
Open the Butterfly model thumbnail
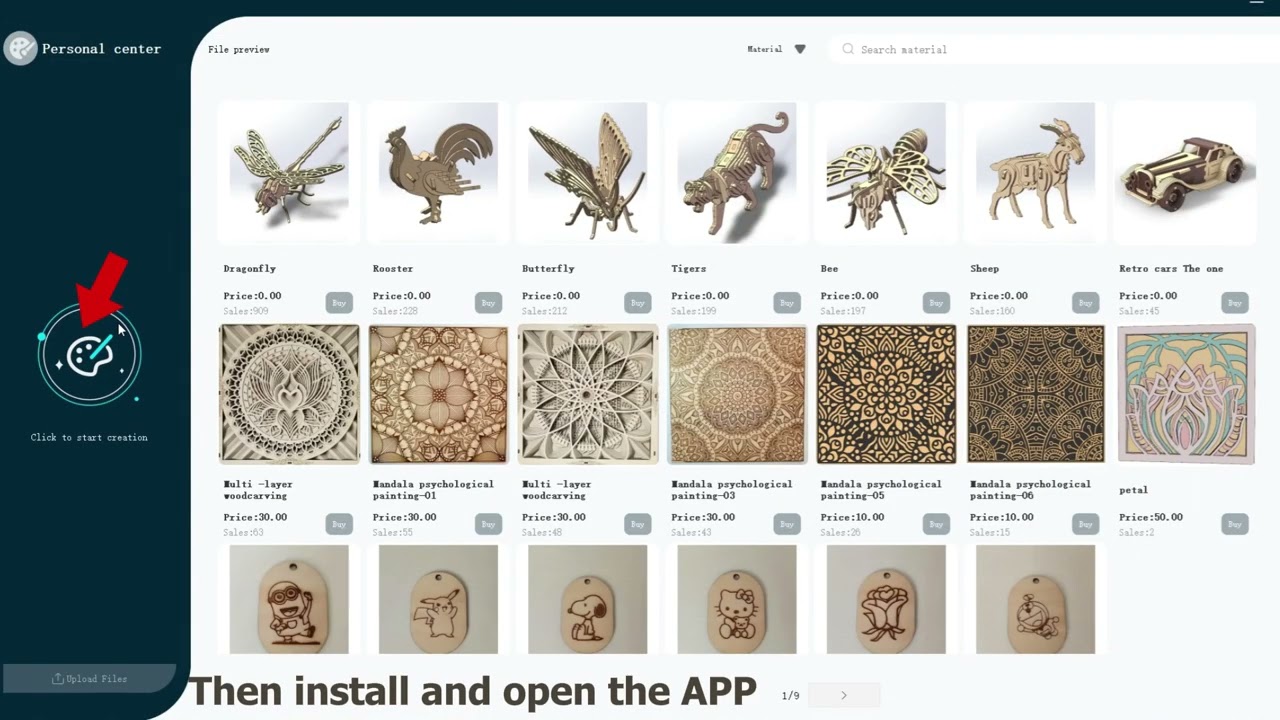pos(587,172)
